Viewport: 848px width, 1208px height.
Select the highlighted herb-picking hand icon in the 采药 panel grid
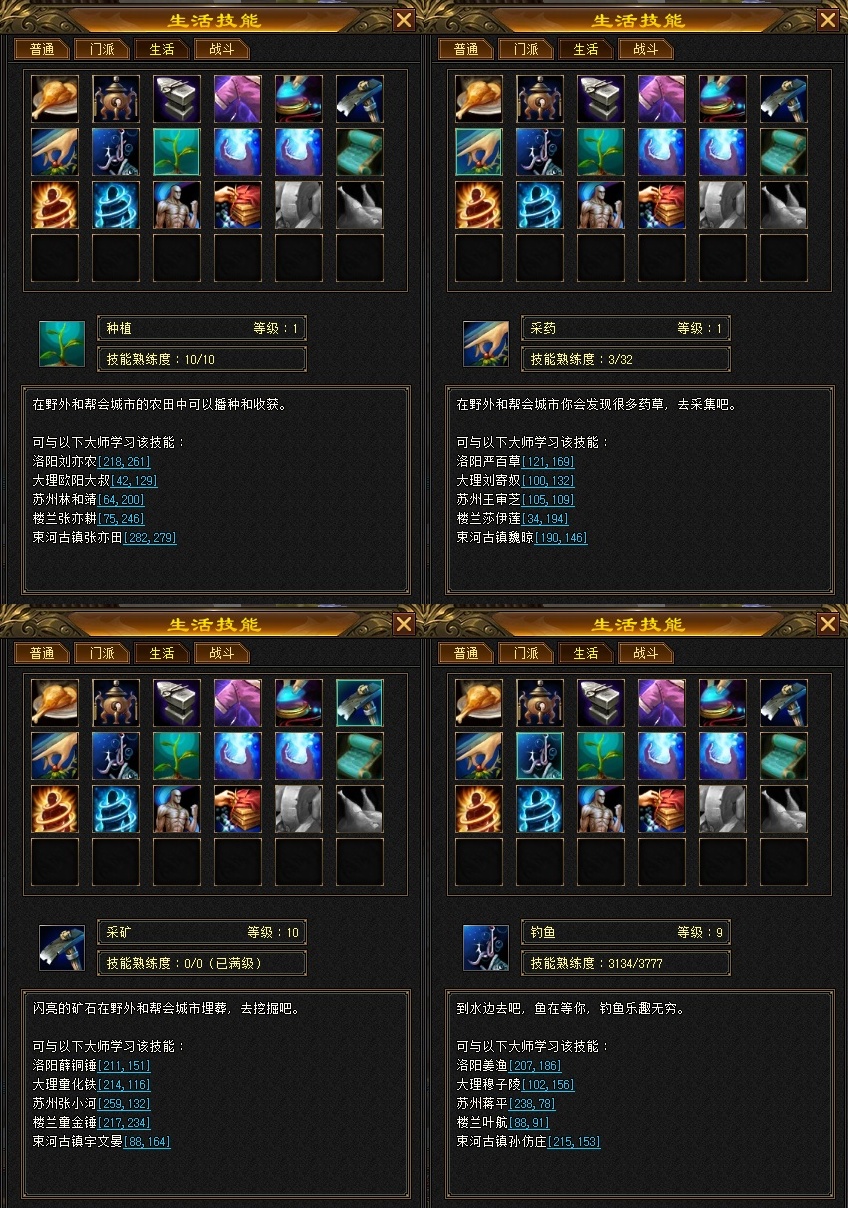pyautogui.click(x=479, y=152)
